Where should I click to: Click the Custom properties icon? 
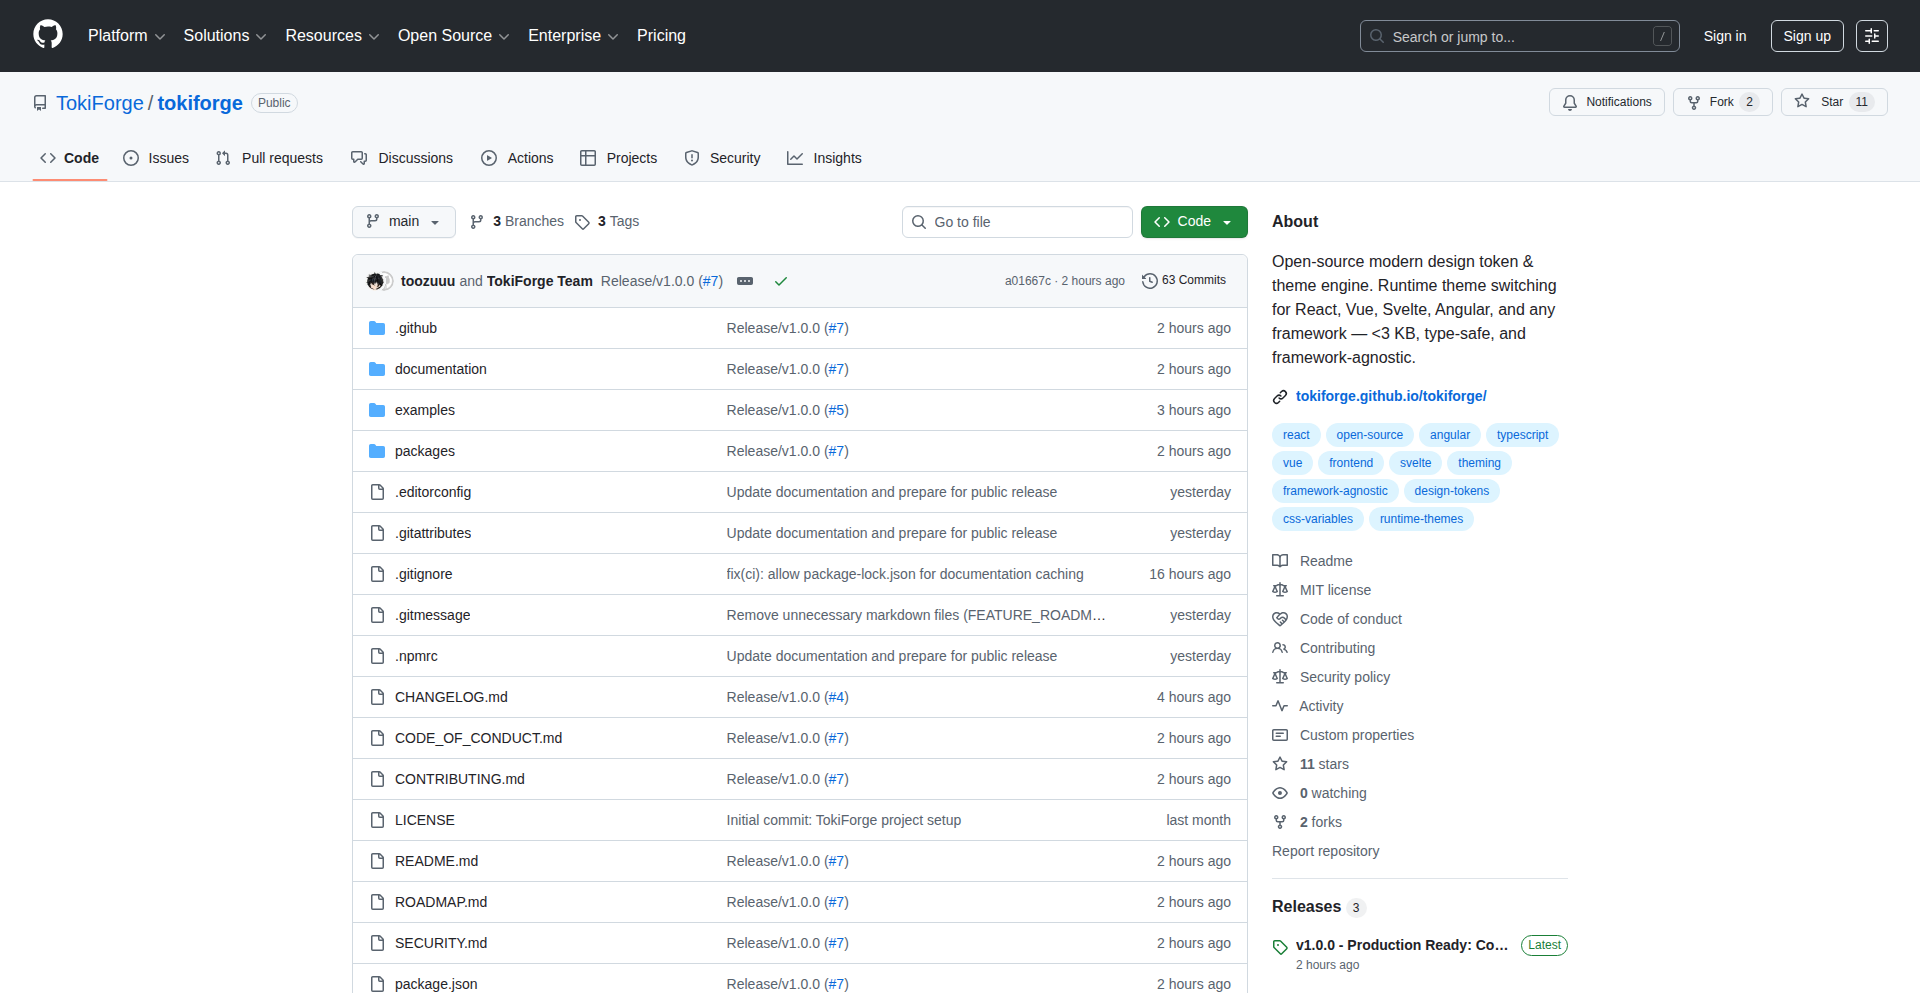coord(1280,735)
